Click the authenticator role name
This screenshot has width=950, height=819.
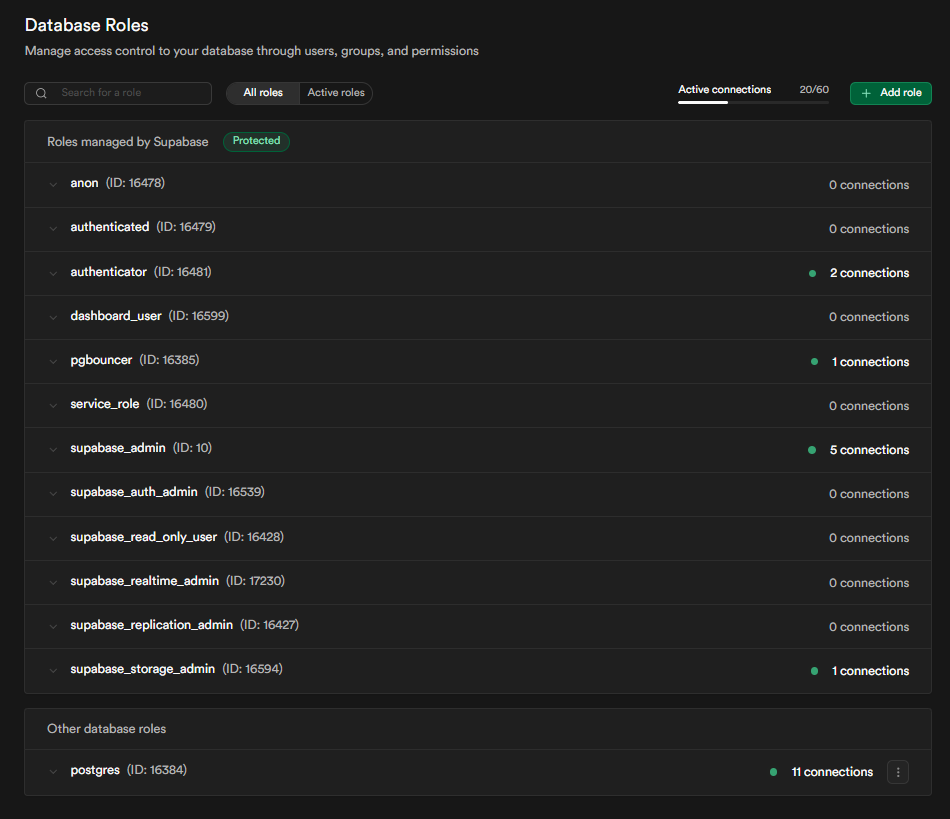pos(108,272)
